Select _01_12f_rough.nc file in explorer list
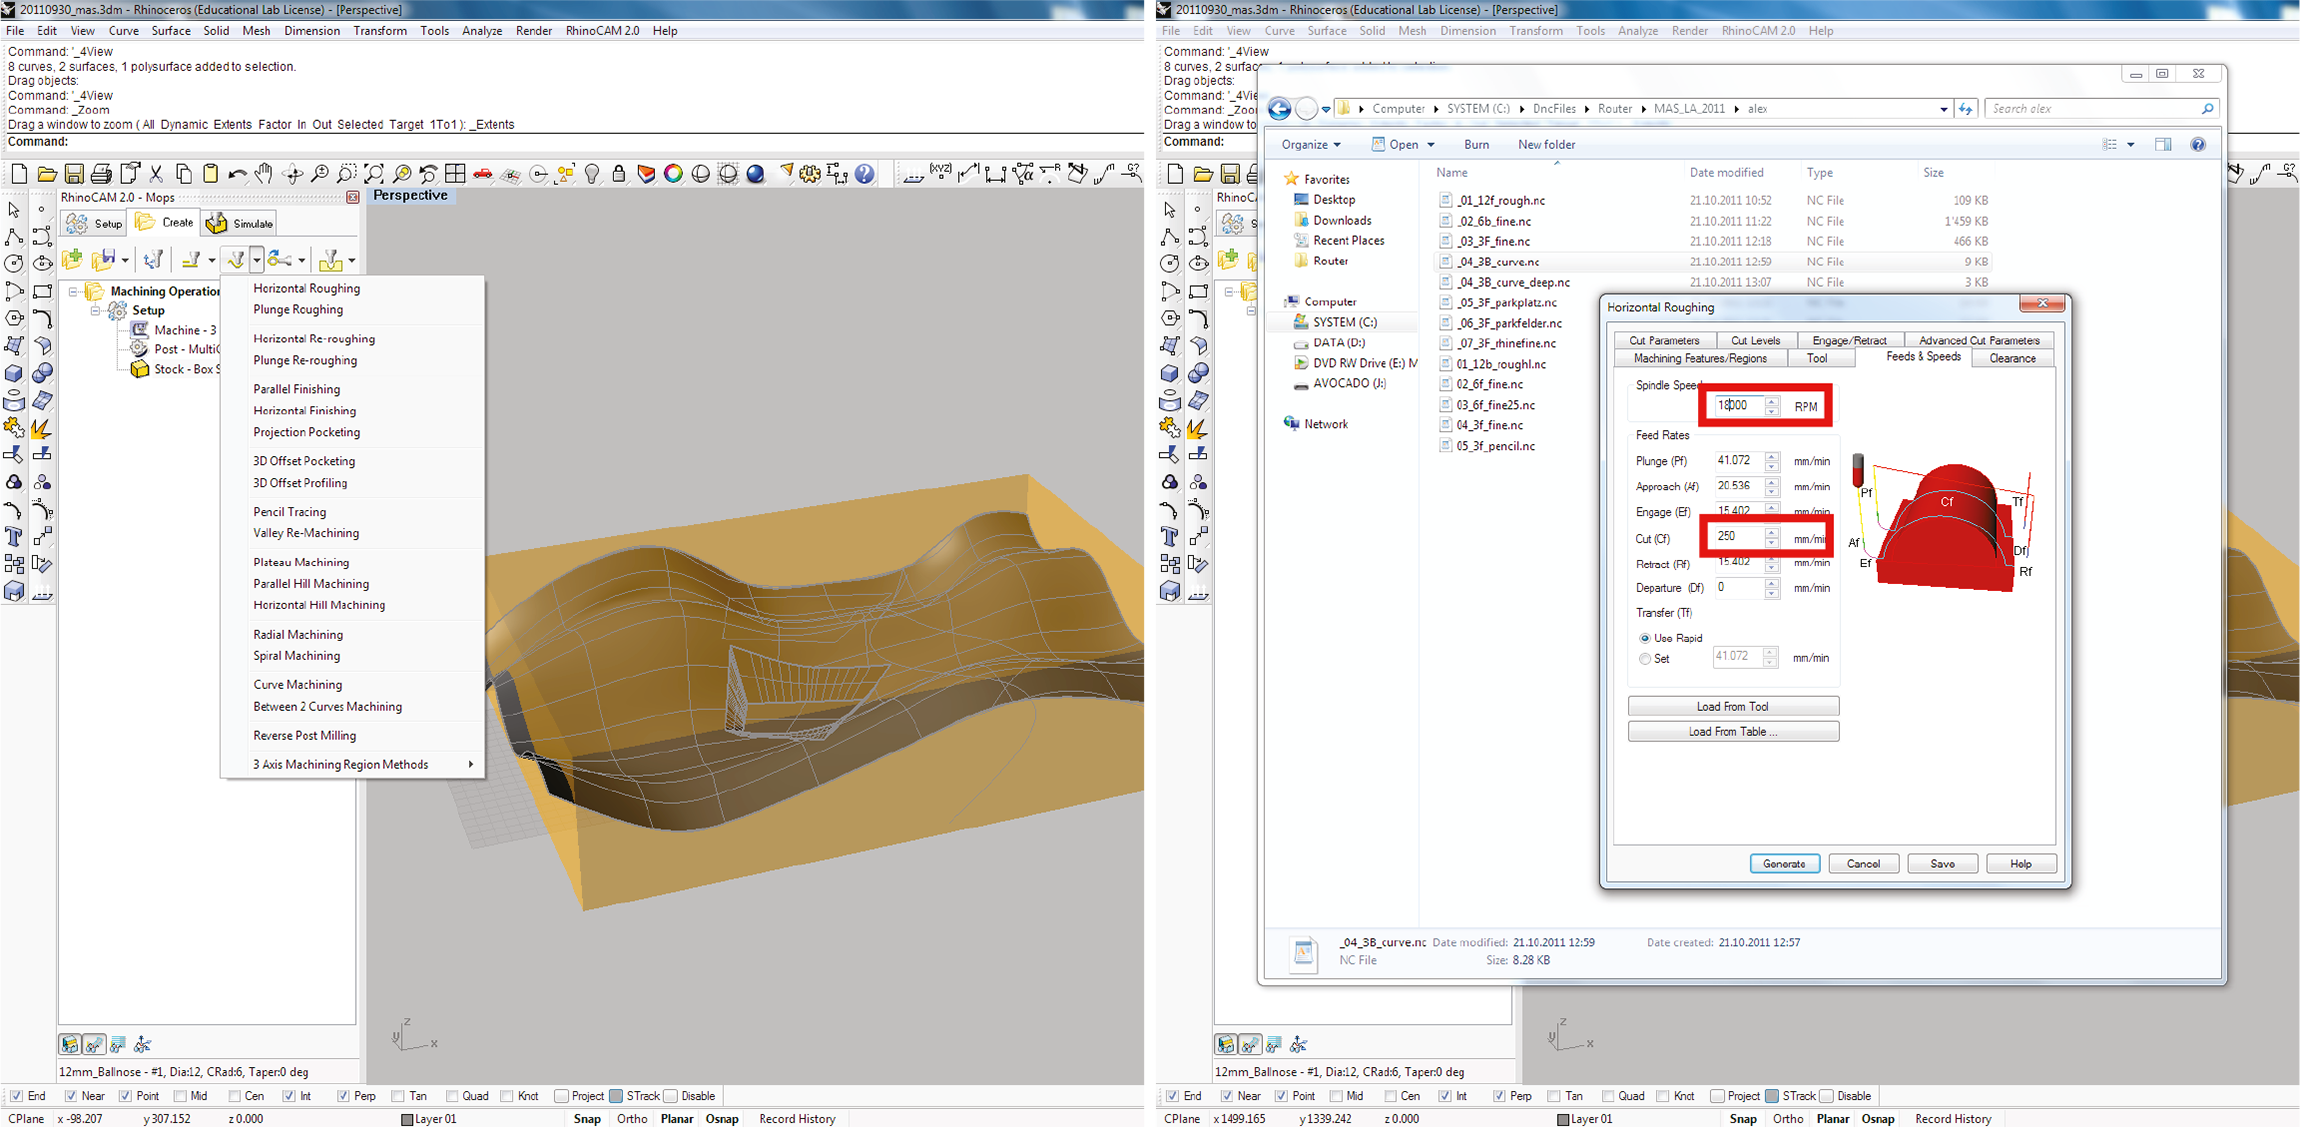The image size is (2300, 1128). pyautogui.click(x=1500, y=200)
